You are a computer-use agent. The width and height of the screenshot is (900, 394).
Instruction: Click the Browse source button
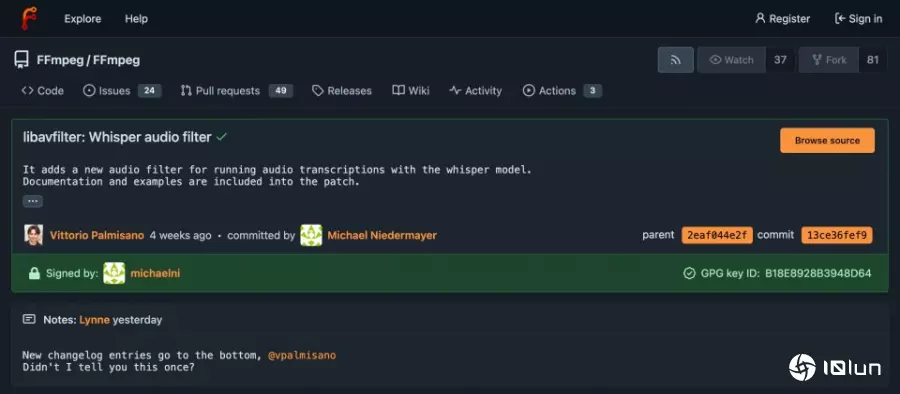[827, 140]
